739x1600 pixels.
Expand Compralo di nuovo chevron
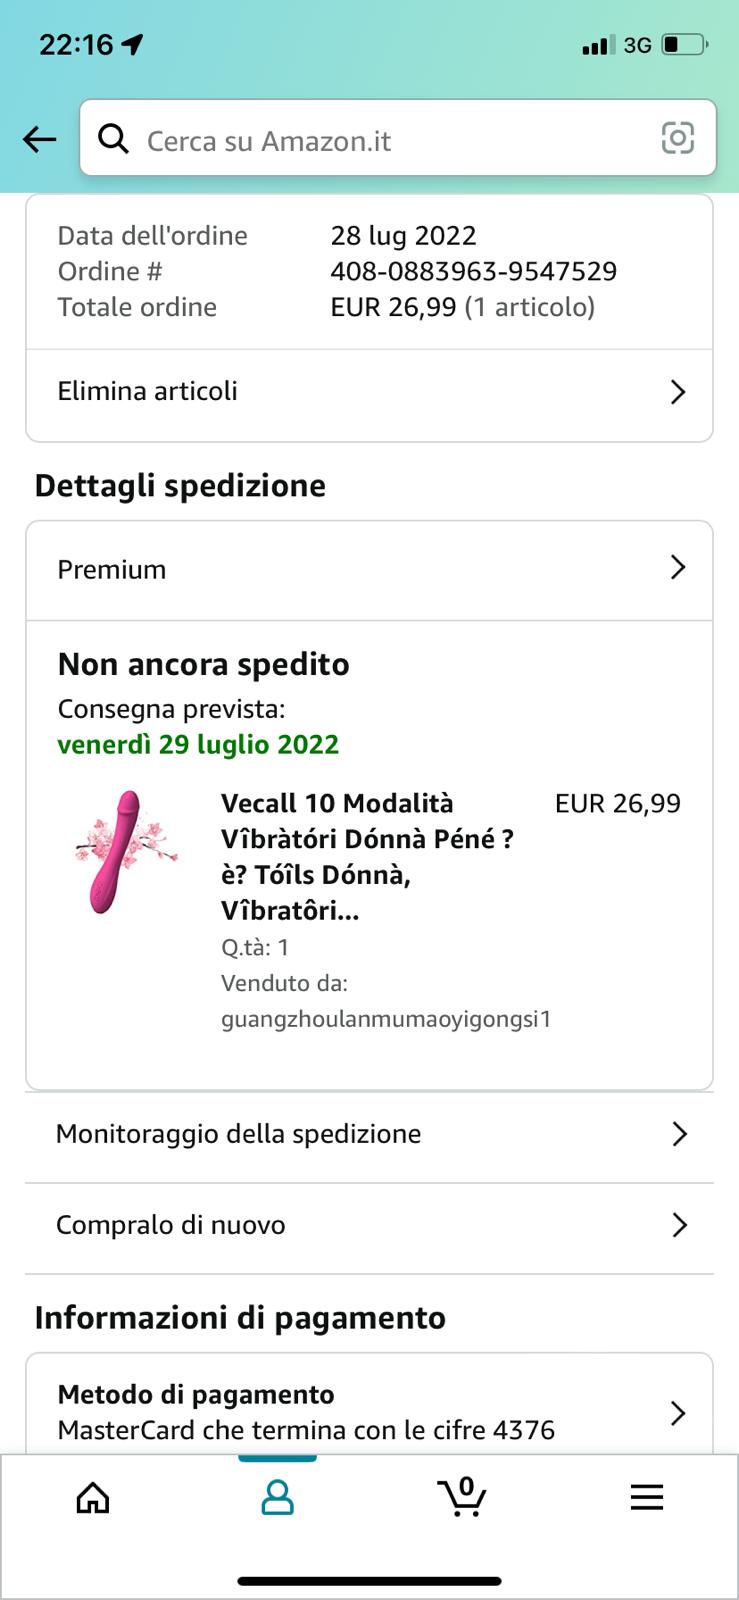point(679,1225)
